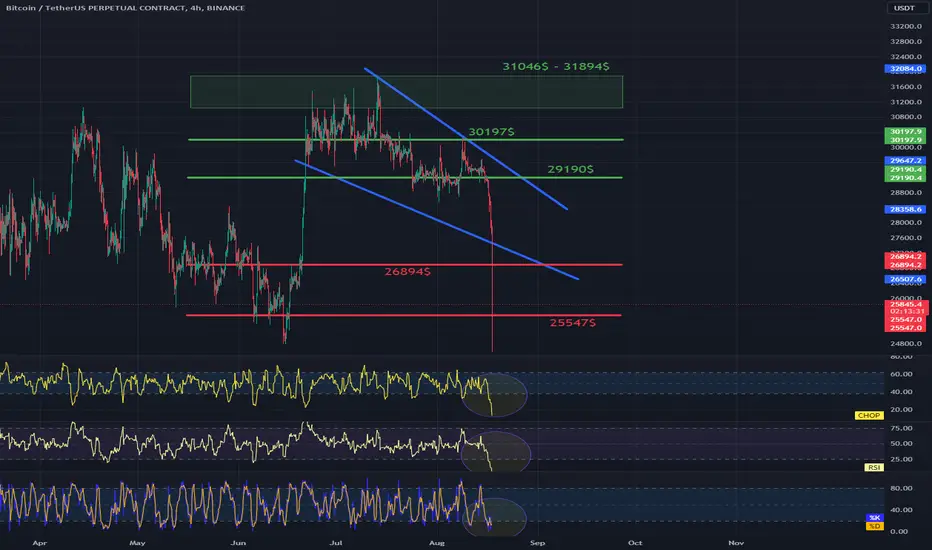Click the 60.00 level on CHOP scale
This screenshot has width=932, height=550.
(902, 375)
